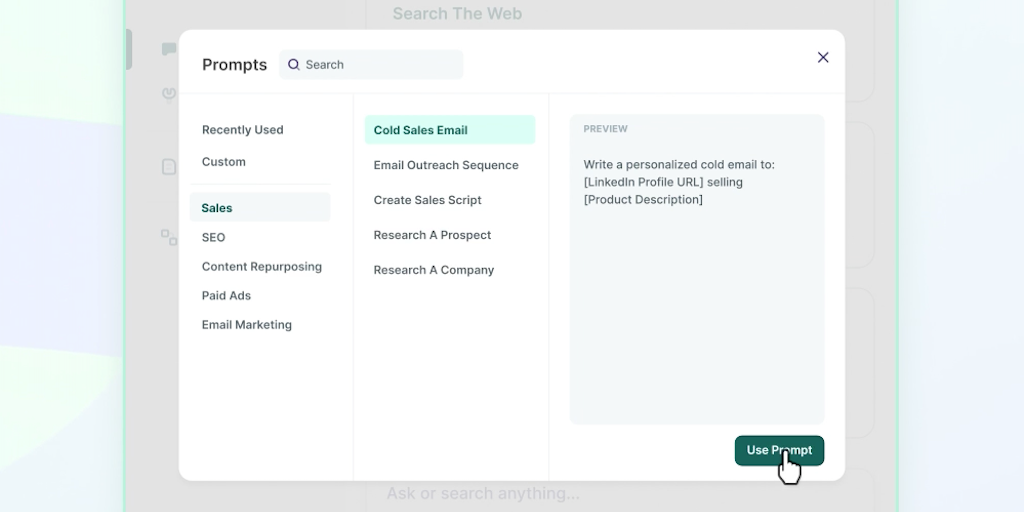Open the chat bubble icon in the sidebar
This screenshot has height=512, width=1024.
pyautogui.click(x=169, y=49)
